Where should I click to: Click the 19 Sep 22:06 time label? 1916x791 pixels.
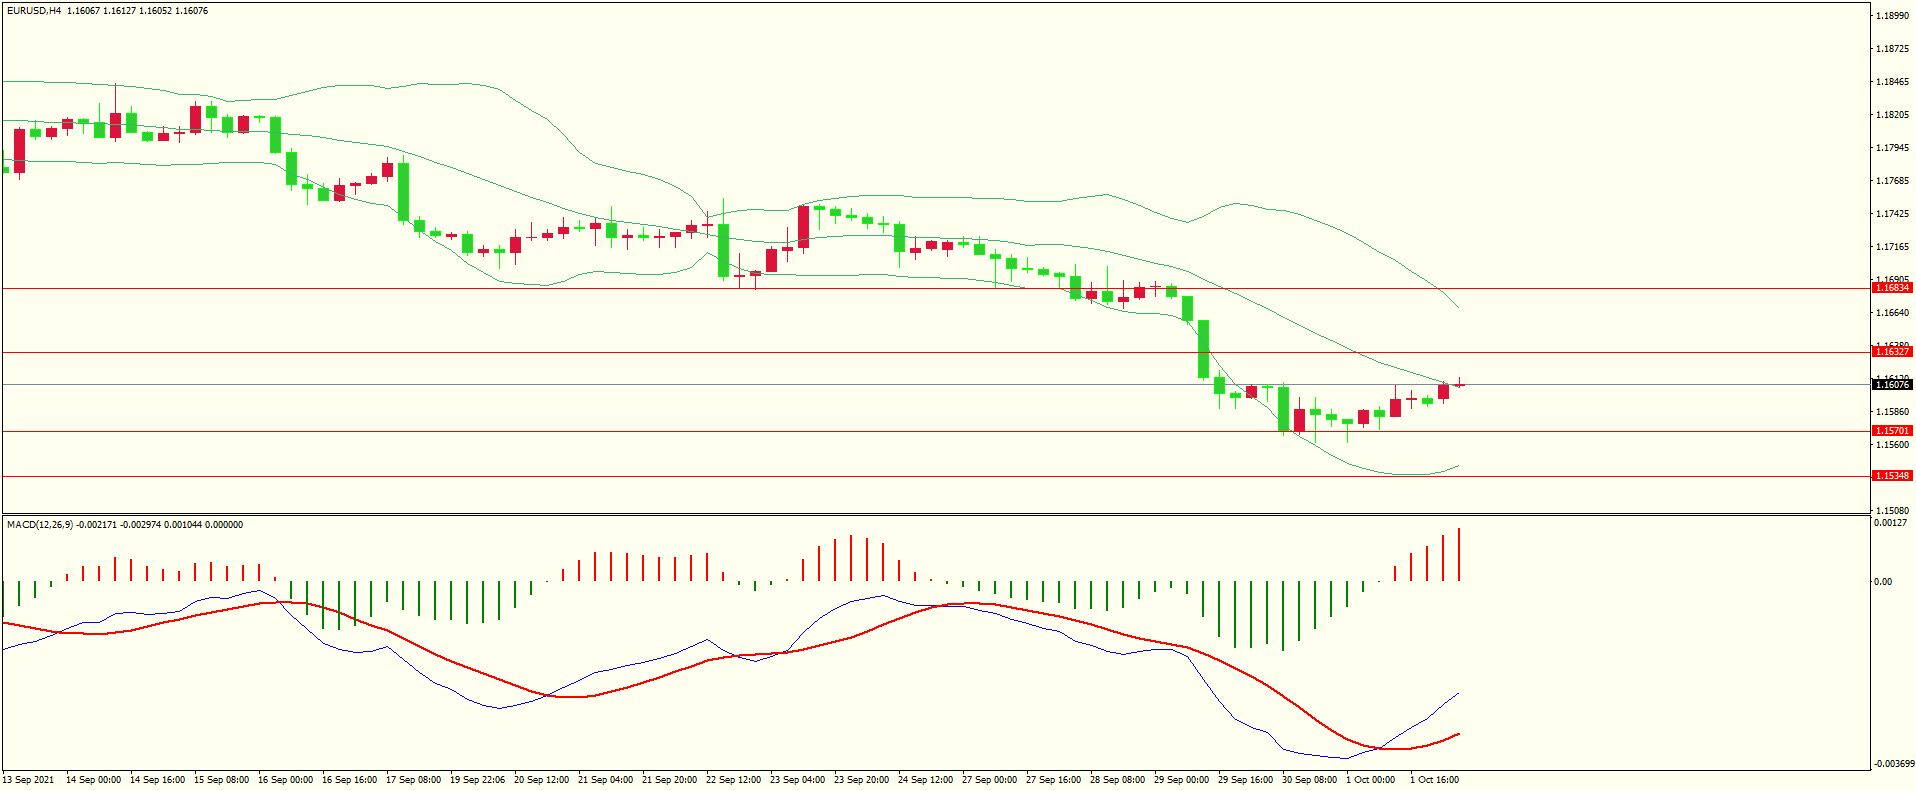point(478,780)
